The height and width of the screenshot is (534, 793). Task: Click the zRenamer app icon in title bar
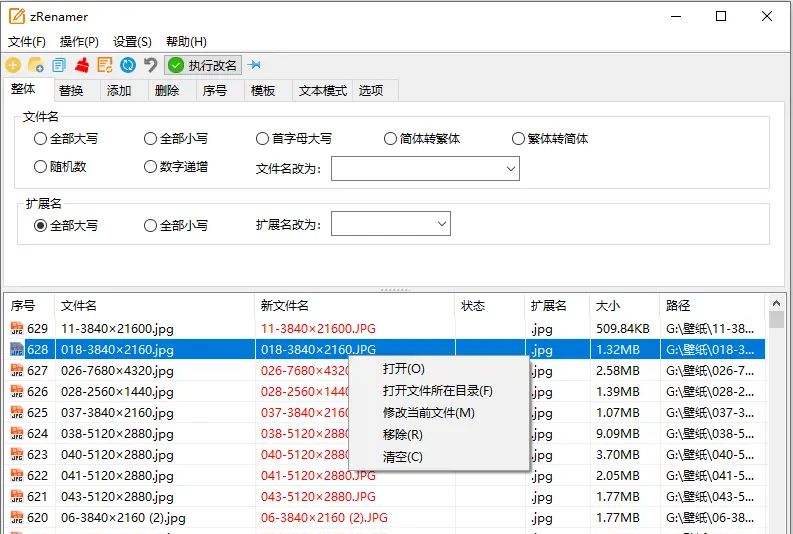click(17, 16)
